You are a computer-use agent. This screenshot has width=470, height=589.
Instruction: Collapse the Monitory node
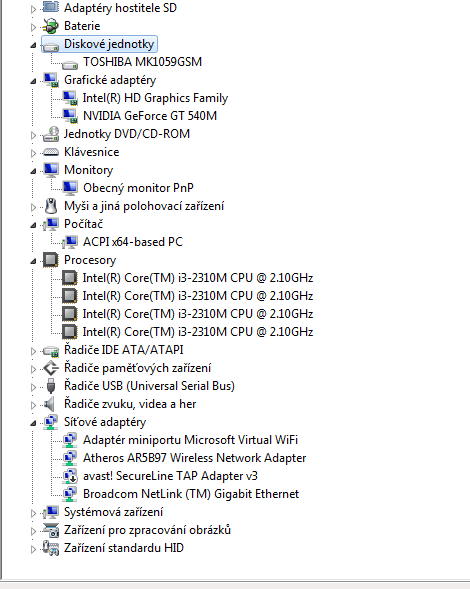[x=33, y=171]
